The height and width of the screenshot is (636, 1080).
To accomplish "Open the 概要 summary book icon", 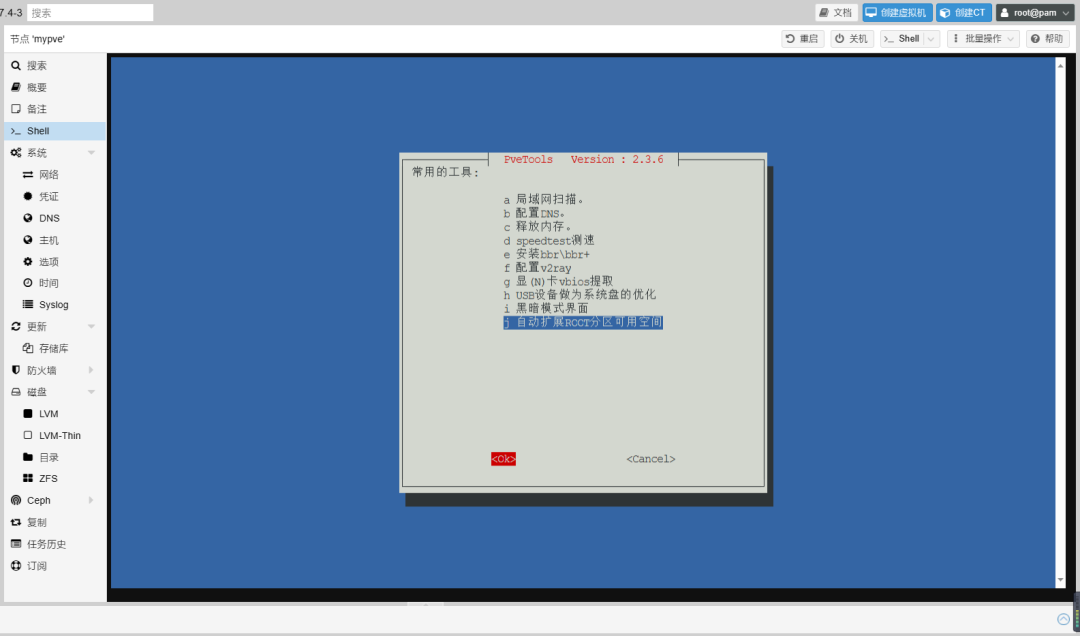I will pyautogui.click(x=16, y=87).
